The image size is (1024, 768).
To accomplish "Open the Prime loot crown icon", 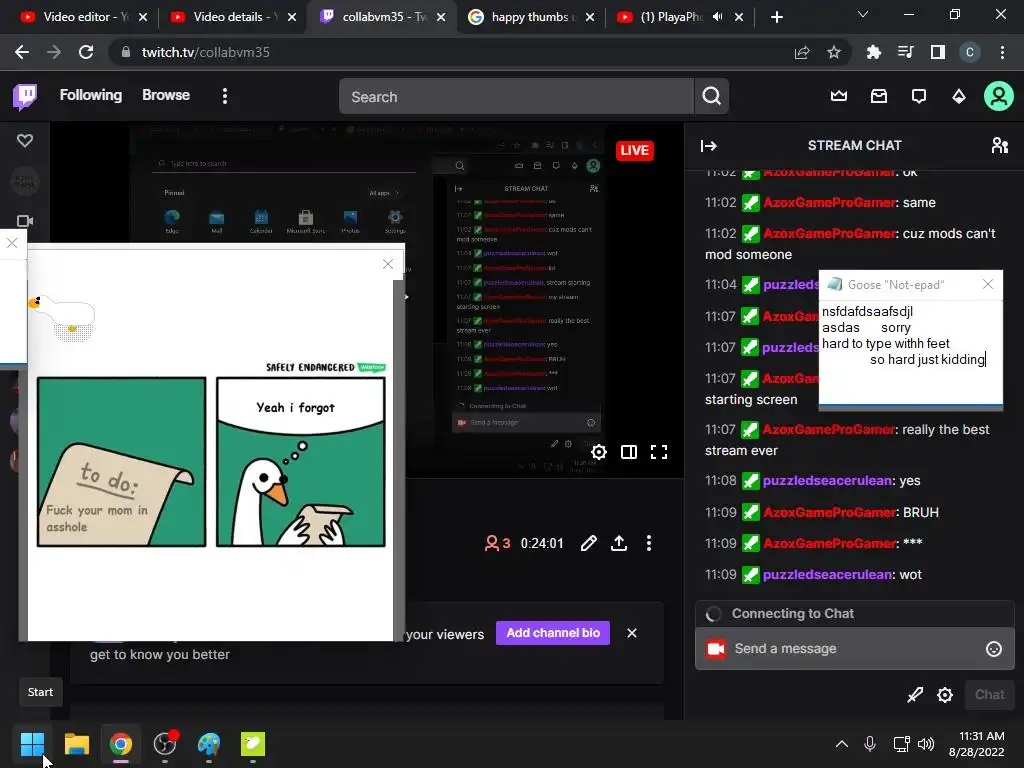I will [x=839, y=97].
